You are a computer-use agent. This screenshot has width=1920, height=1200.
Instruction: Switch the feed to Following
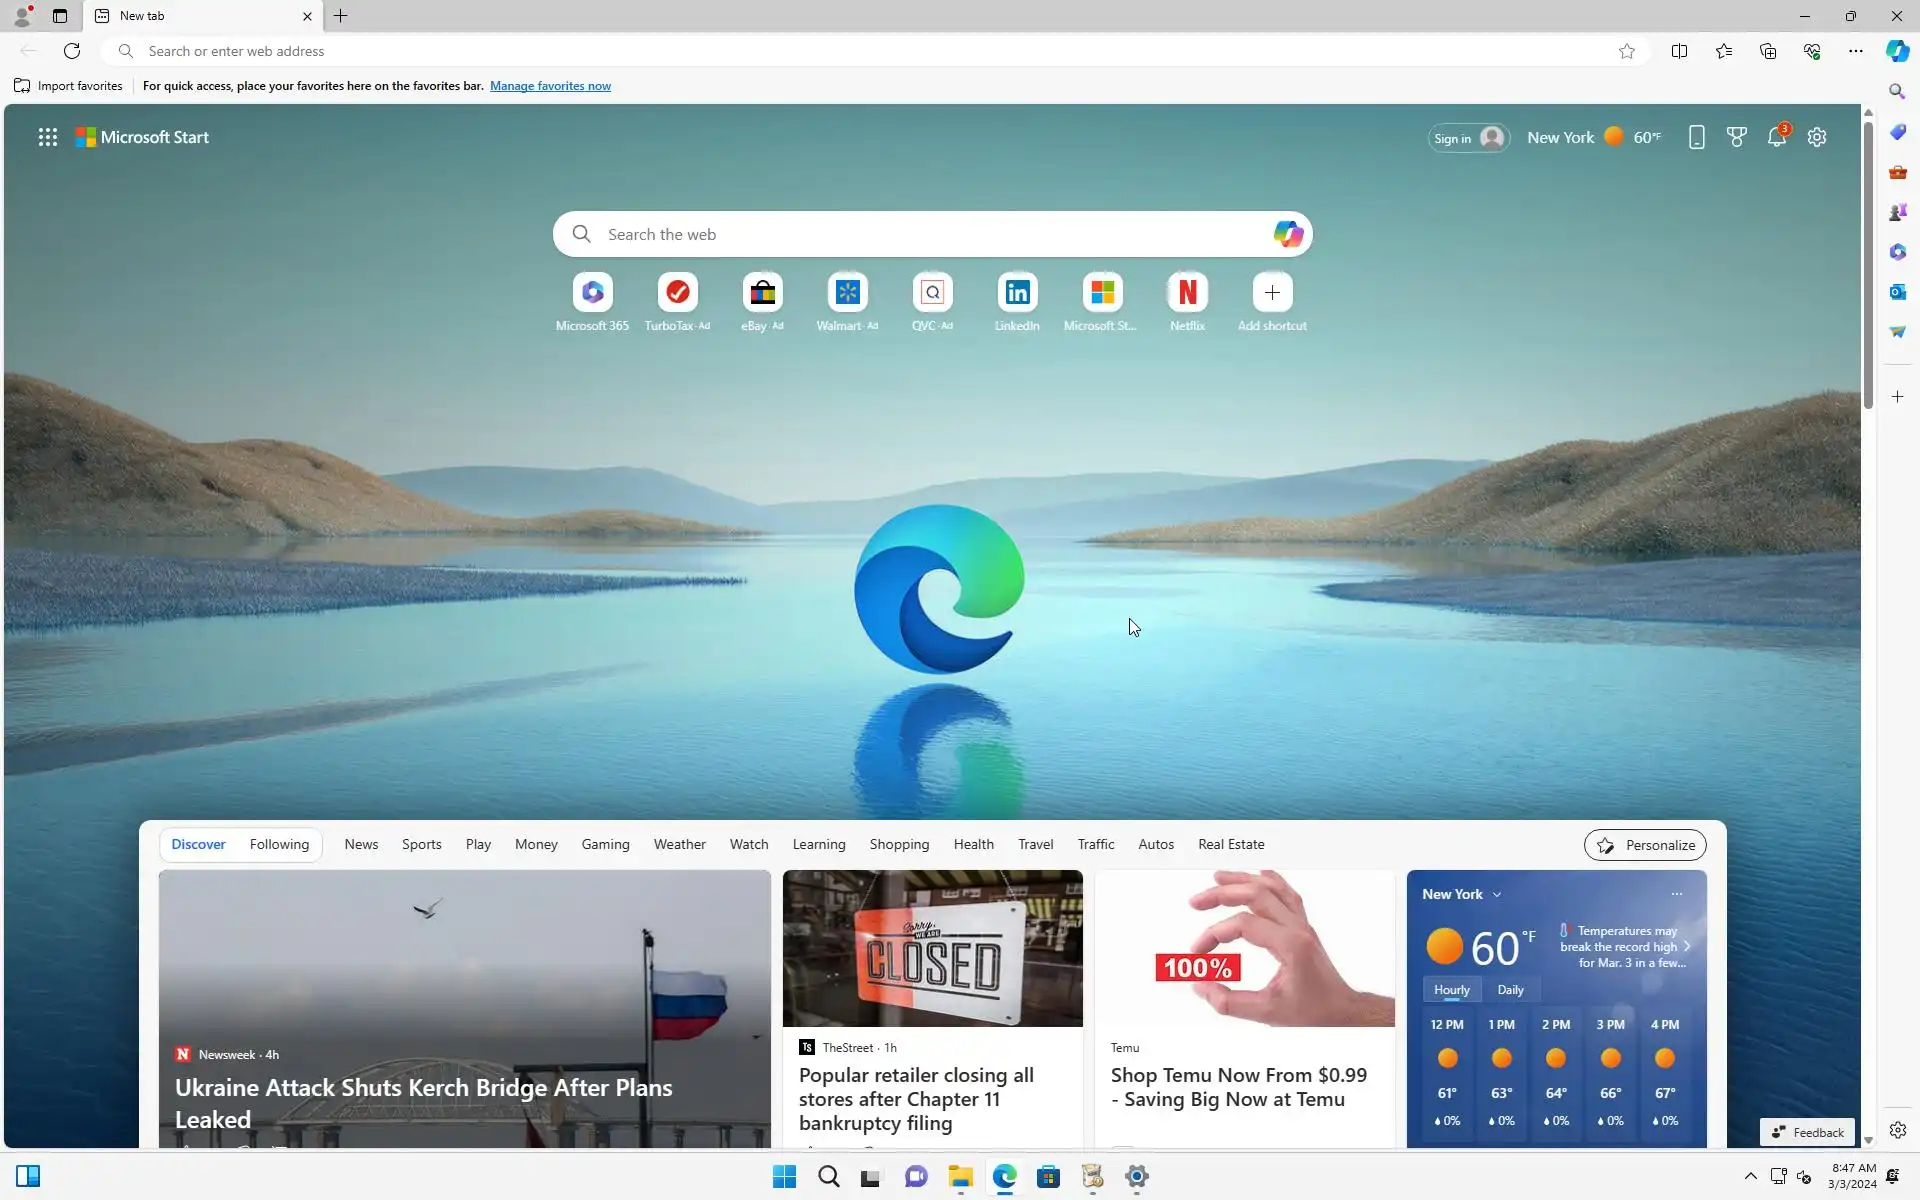[279, 844]
